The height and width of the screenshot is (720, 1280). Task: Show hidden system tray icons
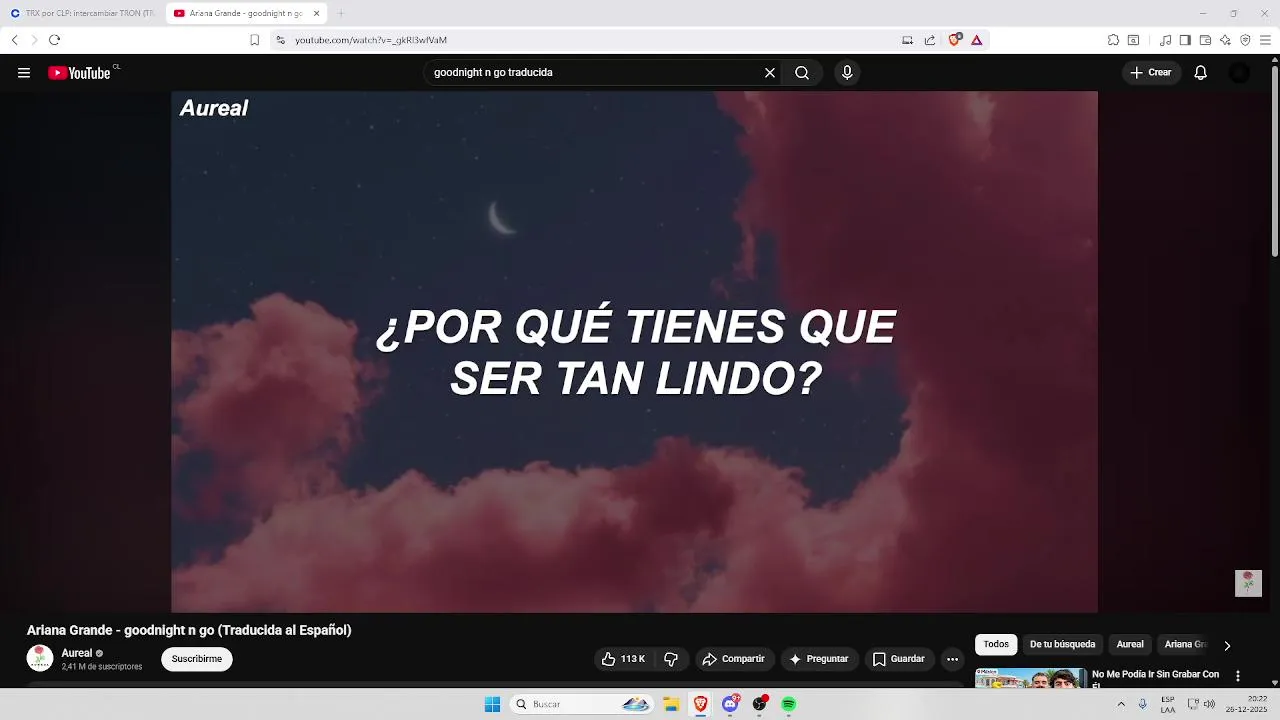click(1121, 704)
